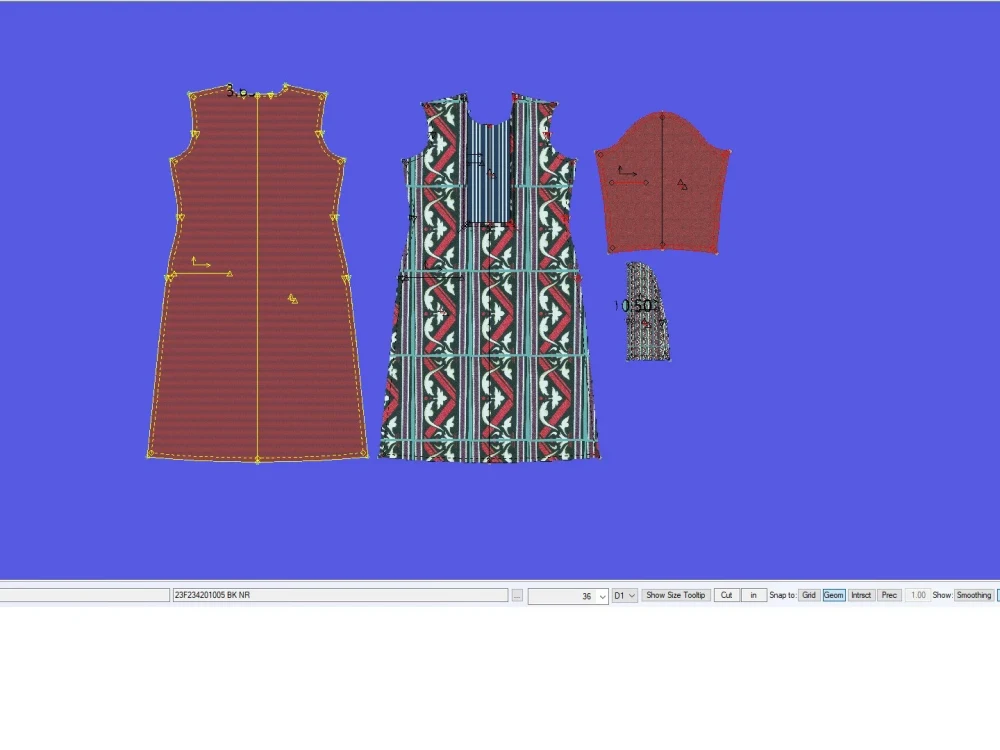The image size is (1000, 750).
Task: Open the Show: Smoothing dropdown
Action: tap(971, 595)
